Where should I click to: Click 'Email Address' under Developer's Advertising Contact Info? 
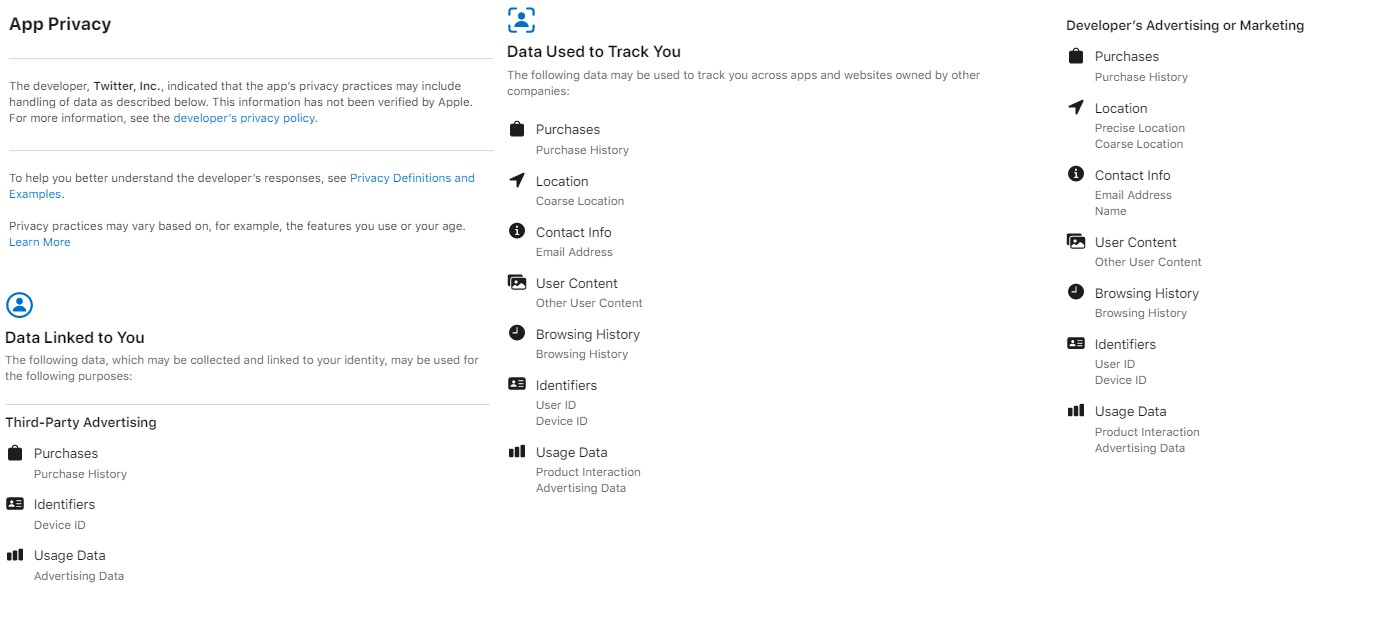click(x=1133, y=195)
